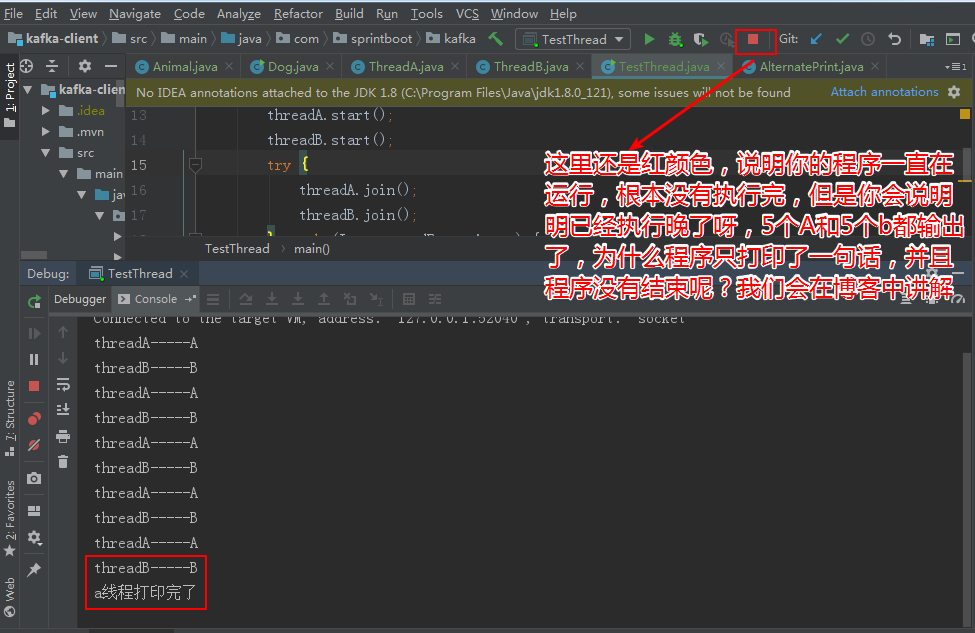
Task: Open Project Structure icon in toolbar
Action: tap(926, 39)
